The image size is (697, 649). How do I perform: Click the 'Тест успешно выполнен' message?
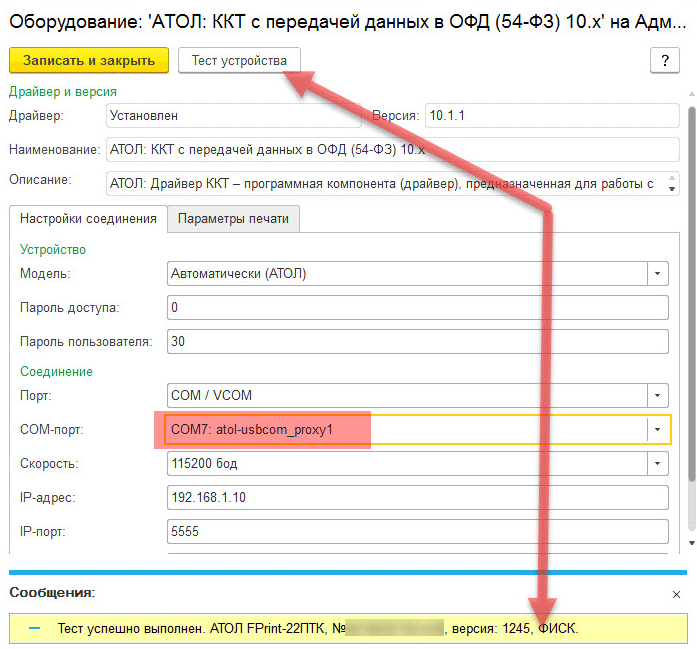pos(318,629)
